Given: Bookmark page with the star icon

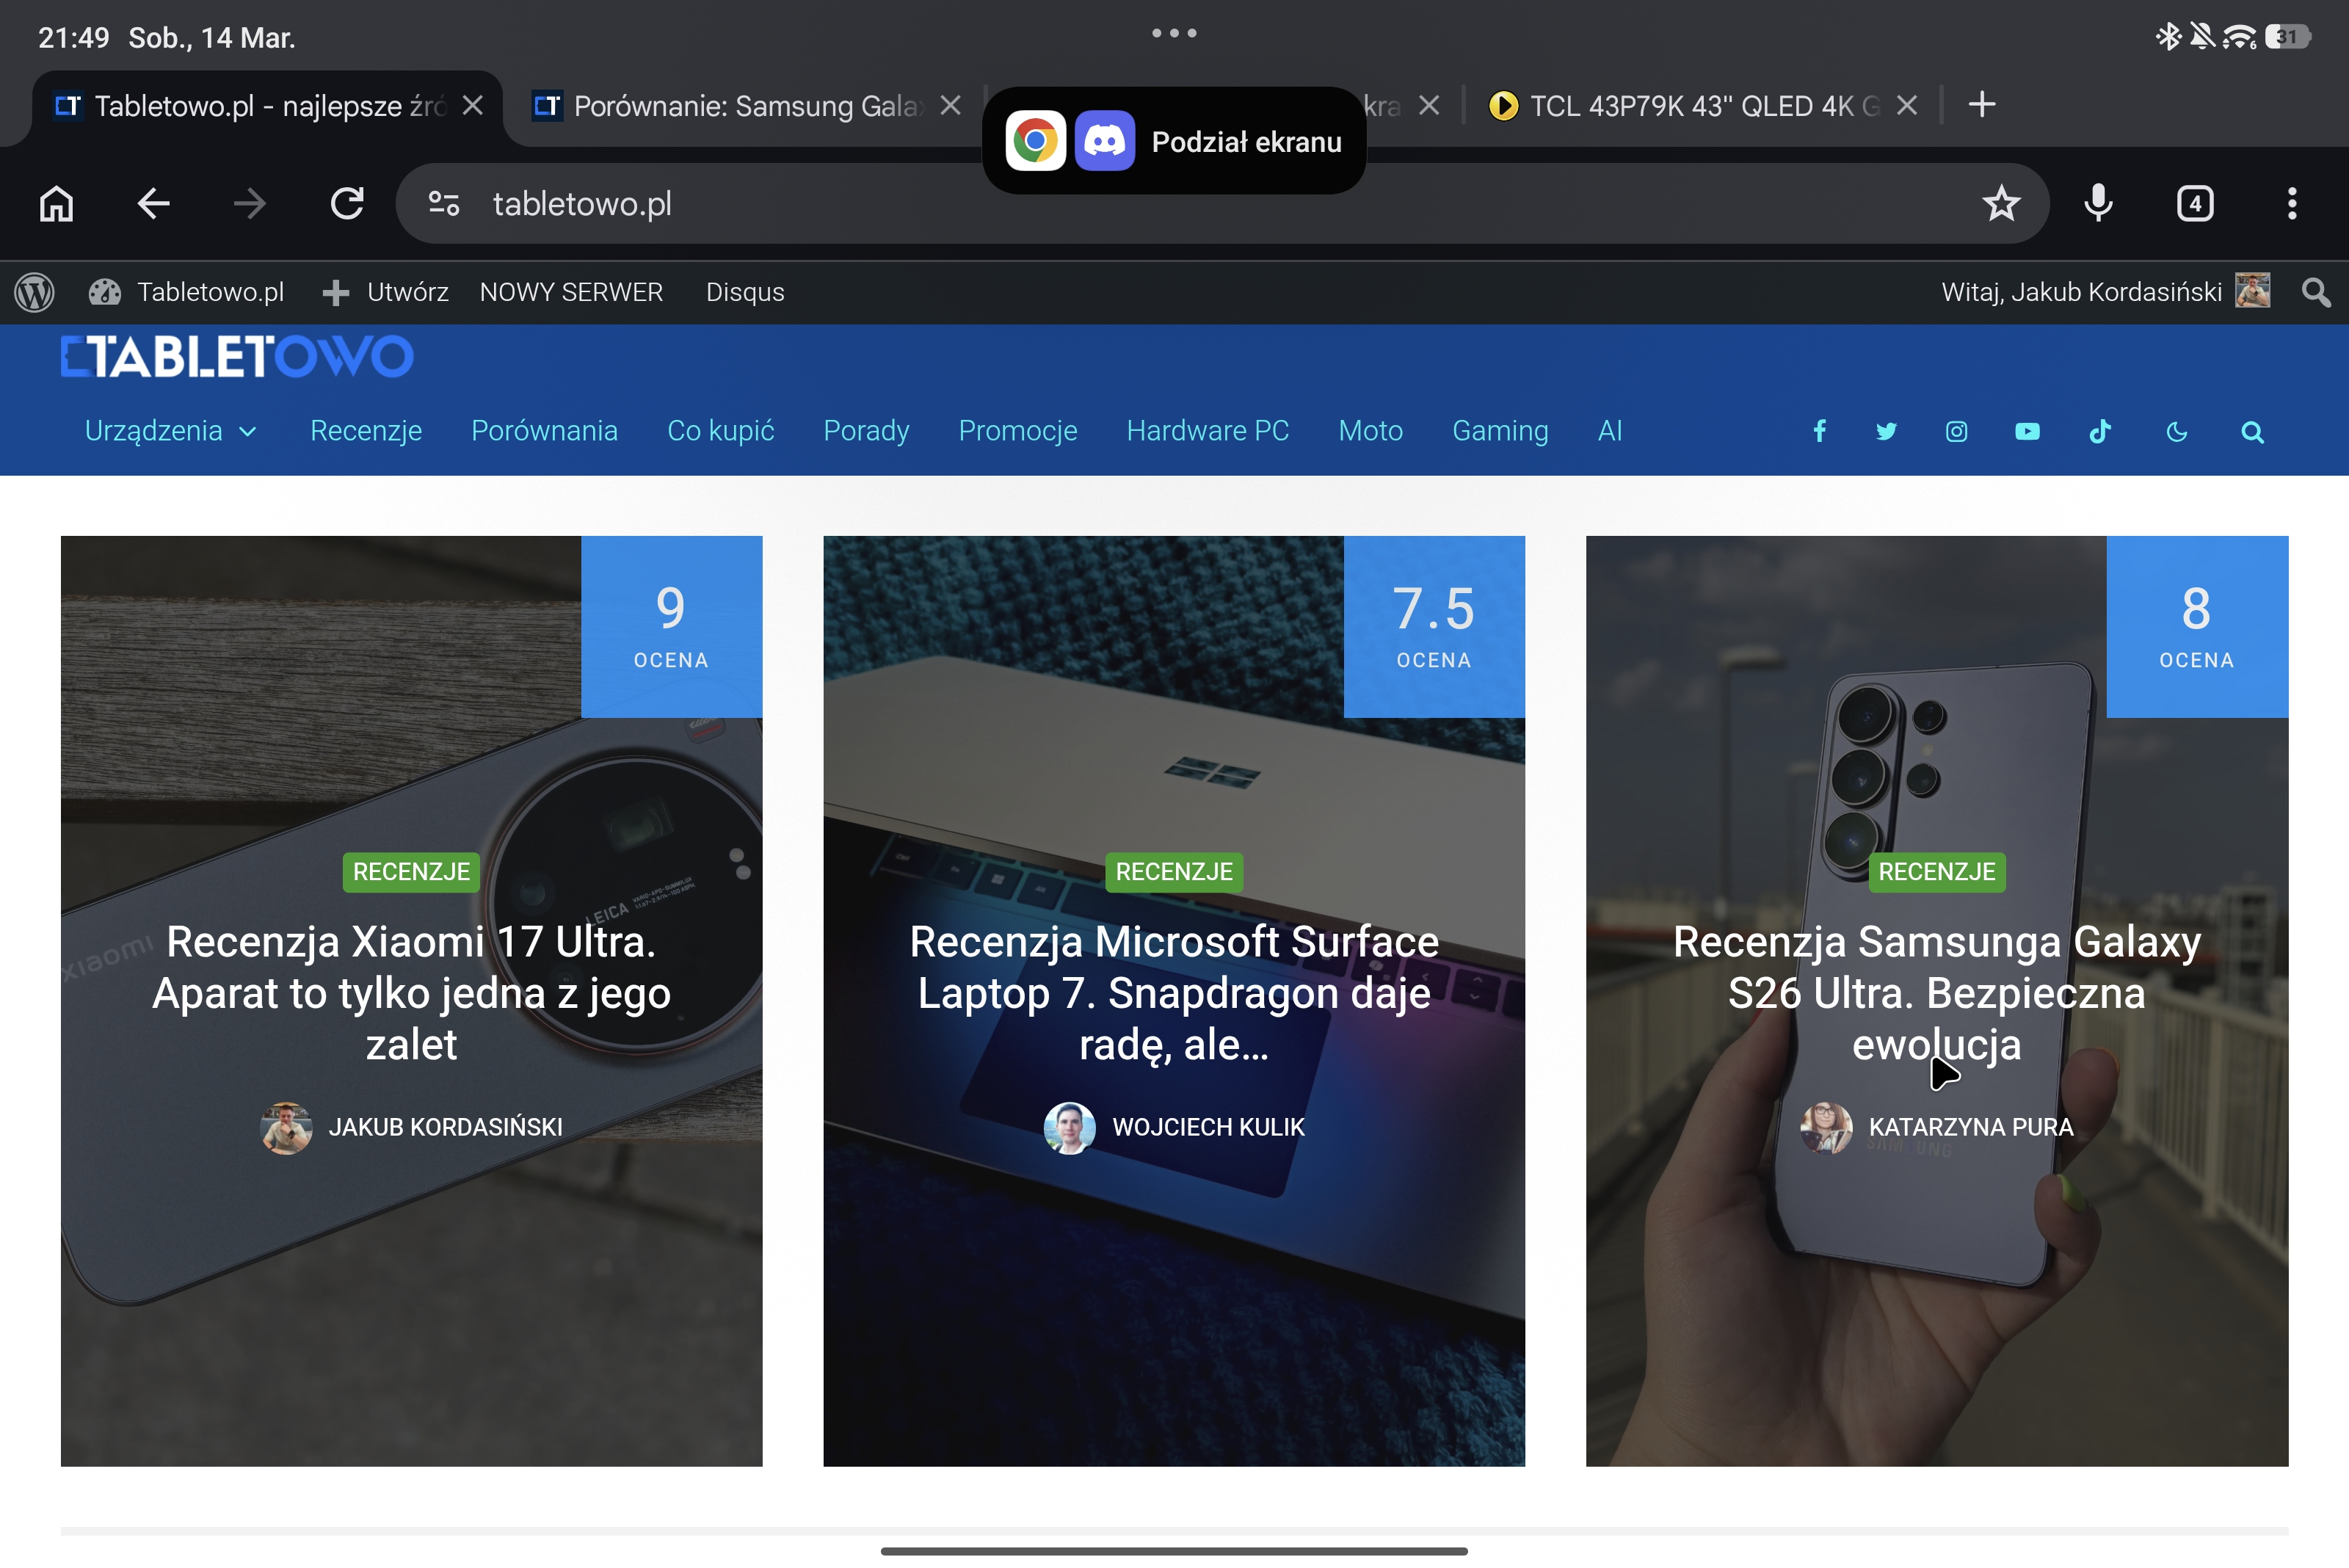Looking at the screenshot, I should 2001,204.
